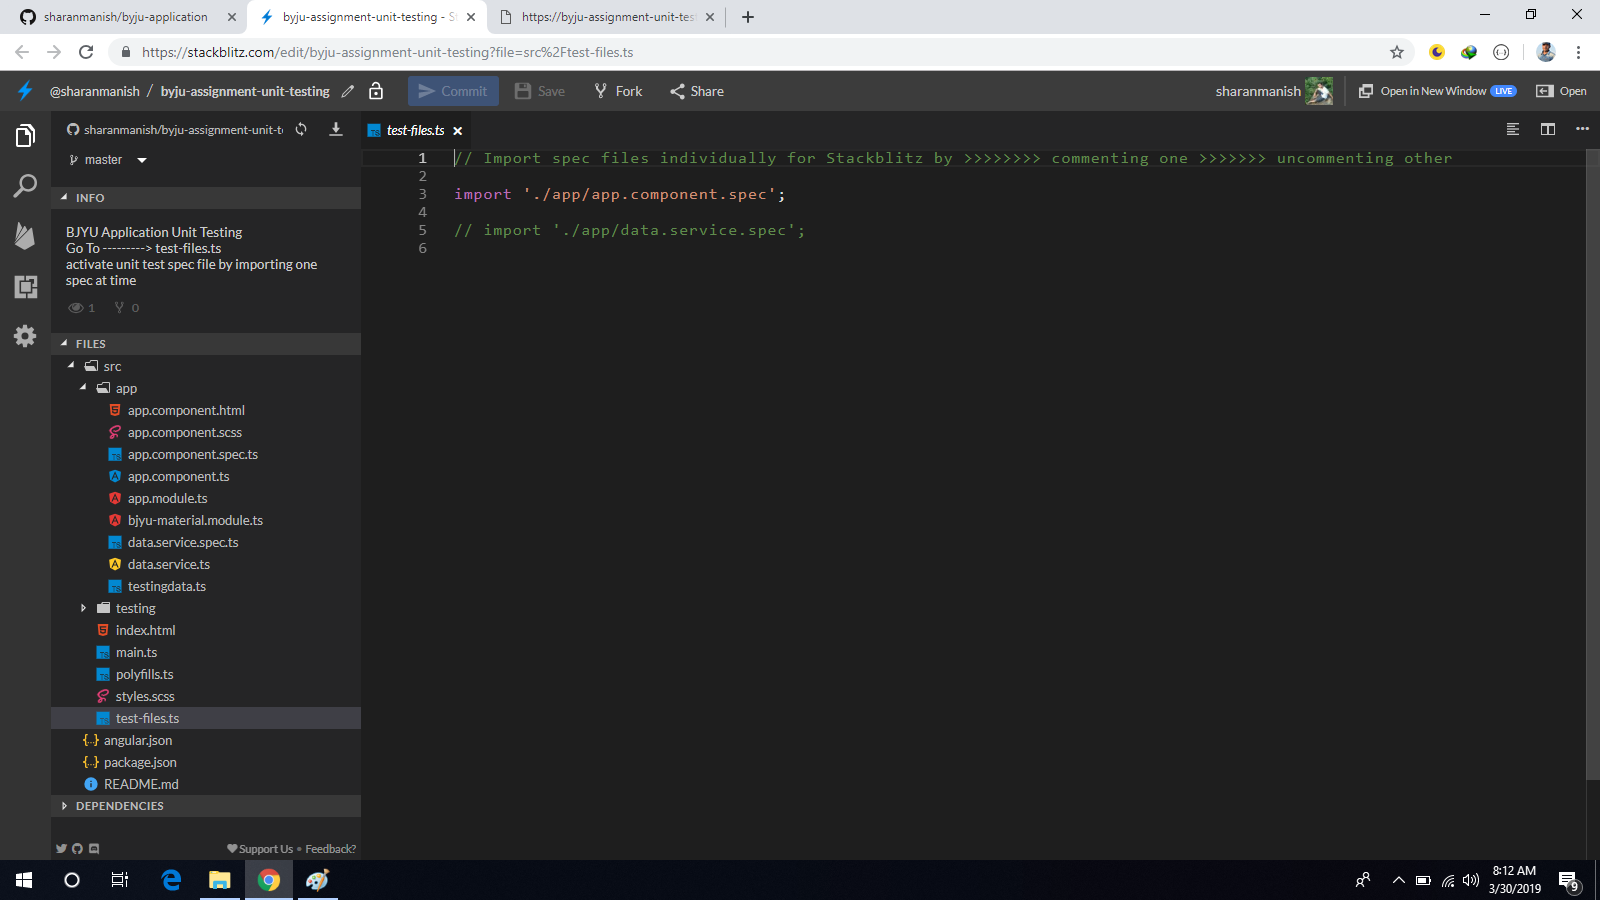Open app.component.html file
This screenshot has width=1600, height=900.
click(x=186, y=410)
